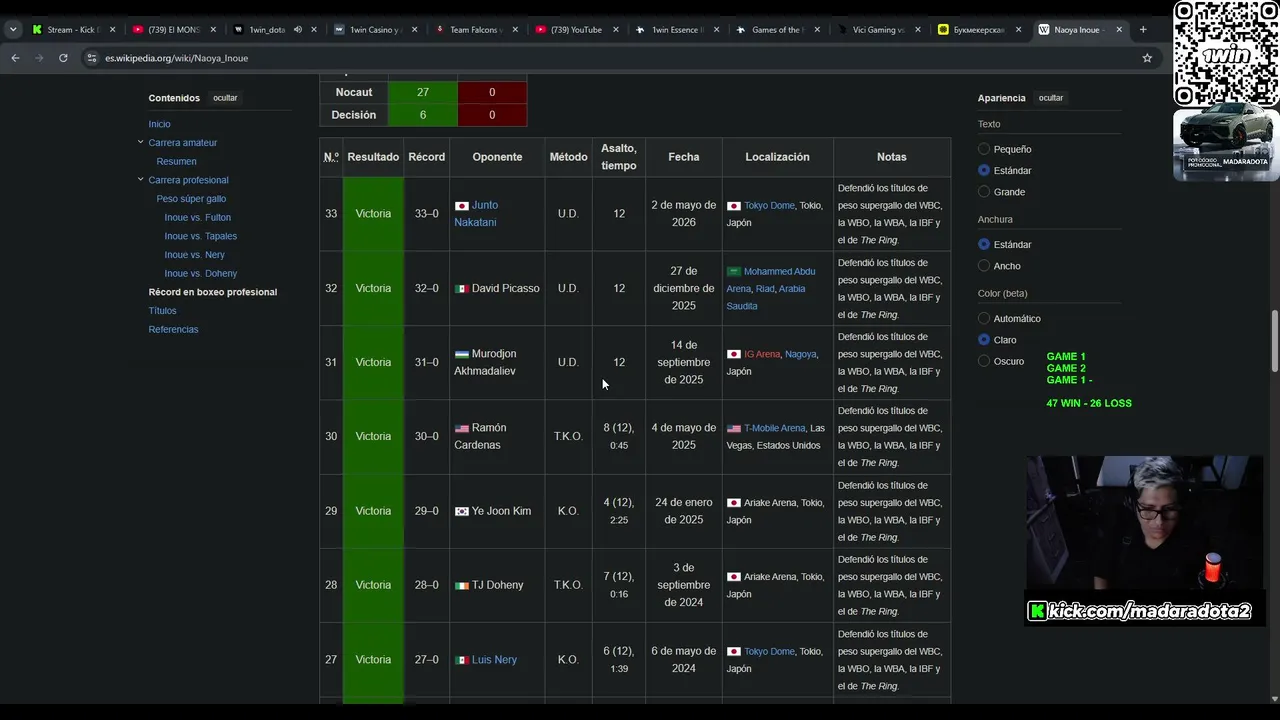Open Mohammed Abdu Arena link
Screen dimensions: 1280x720
771,280
